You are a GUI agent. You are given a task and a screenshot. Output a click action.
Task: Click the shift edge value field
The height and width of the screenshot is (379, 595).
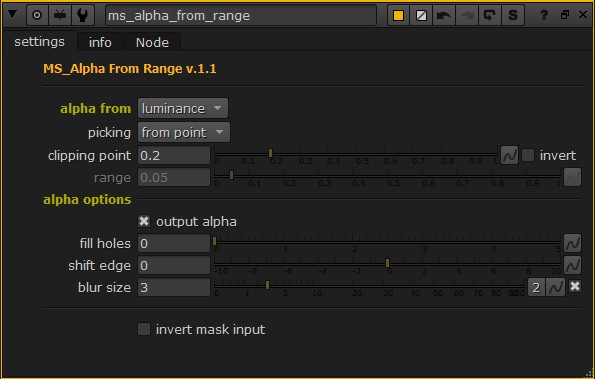[x=174, y=265]
